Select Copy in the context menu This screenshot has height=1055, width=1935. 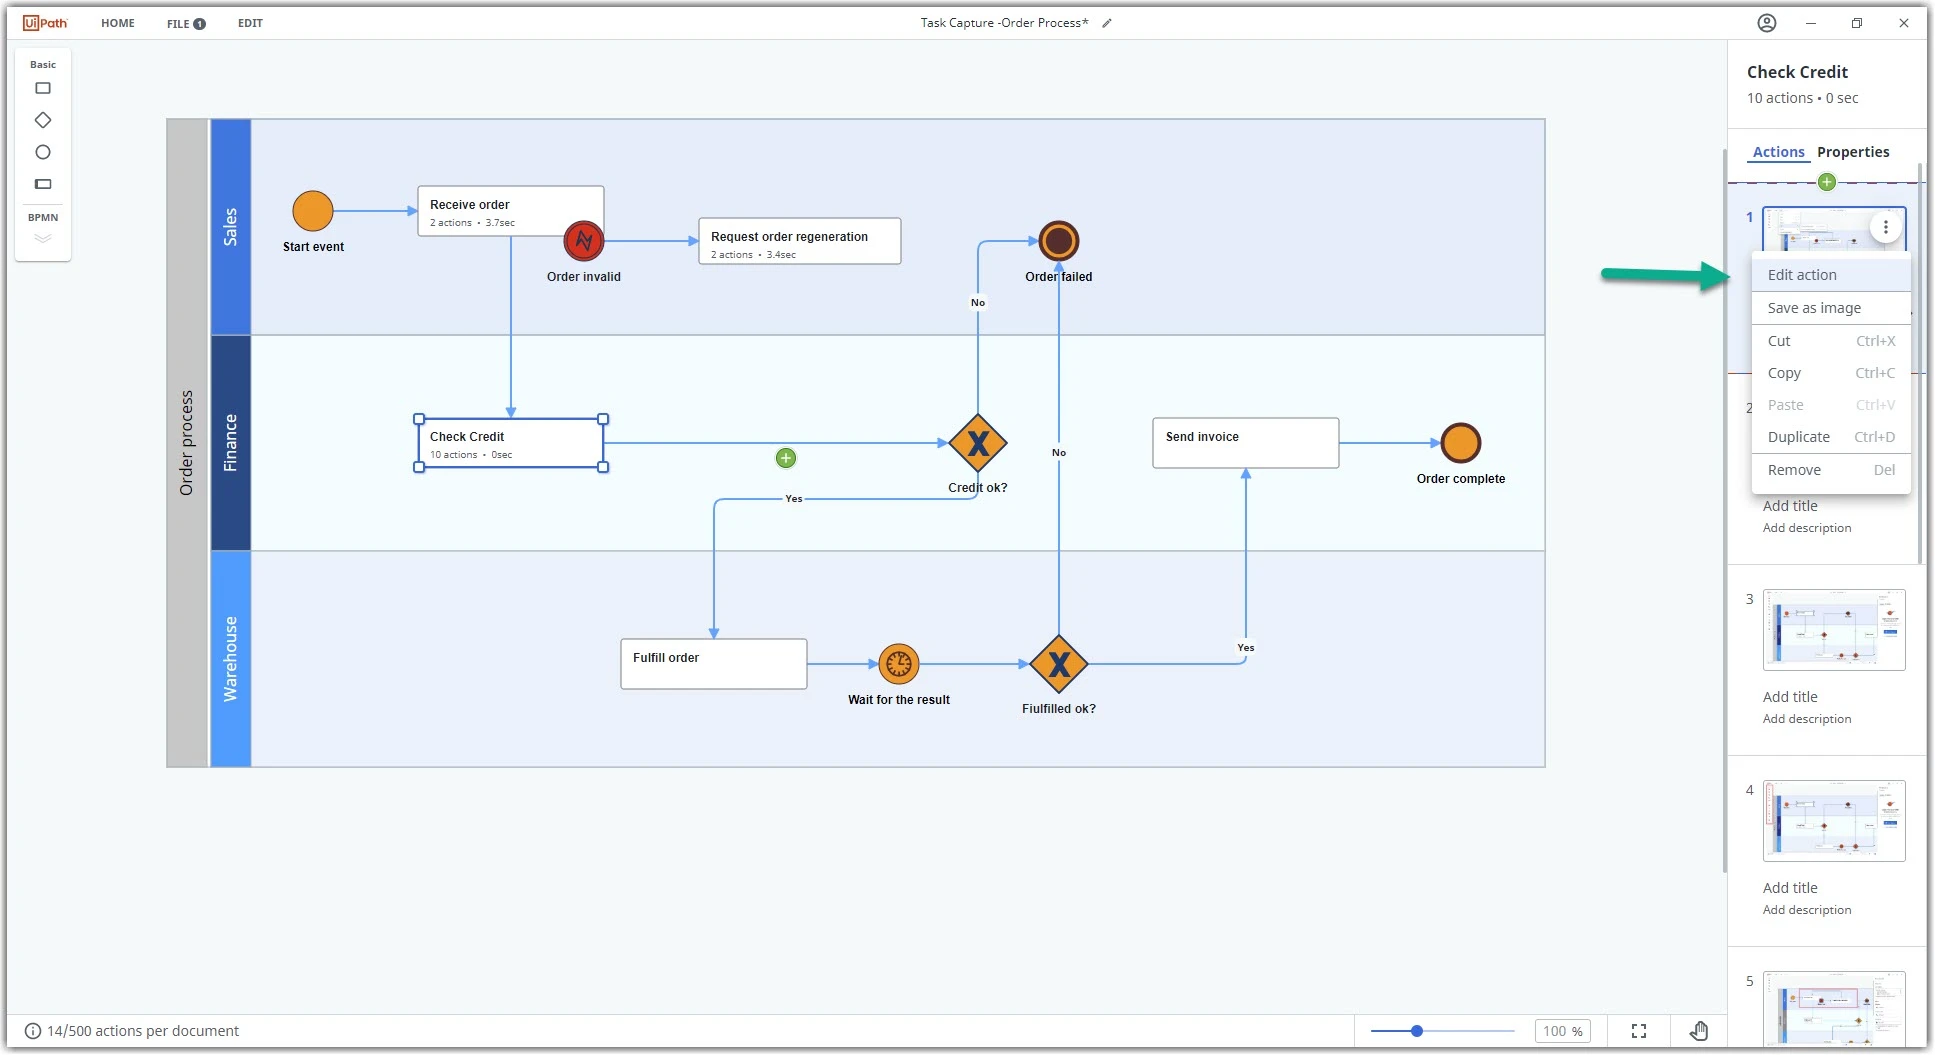pos(1831,373)
